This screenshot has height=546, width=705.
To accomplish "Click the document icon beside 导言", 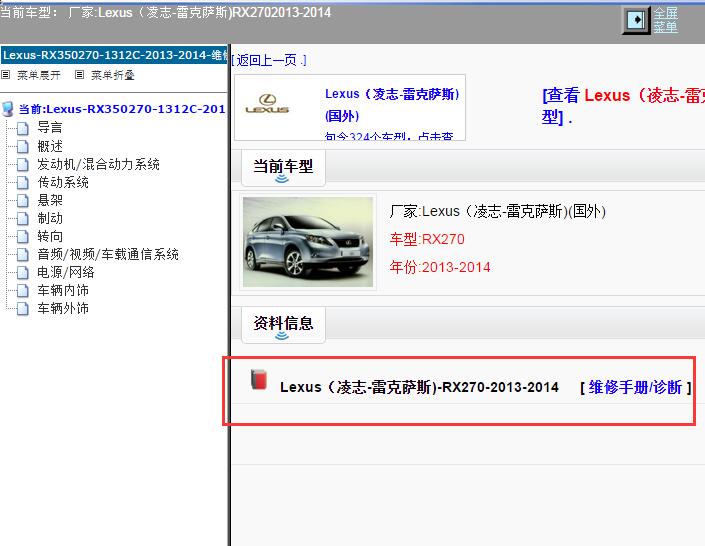I will [22, 128].
